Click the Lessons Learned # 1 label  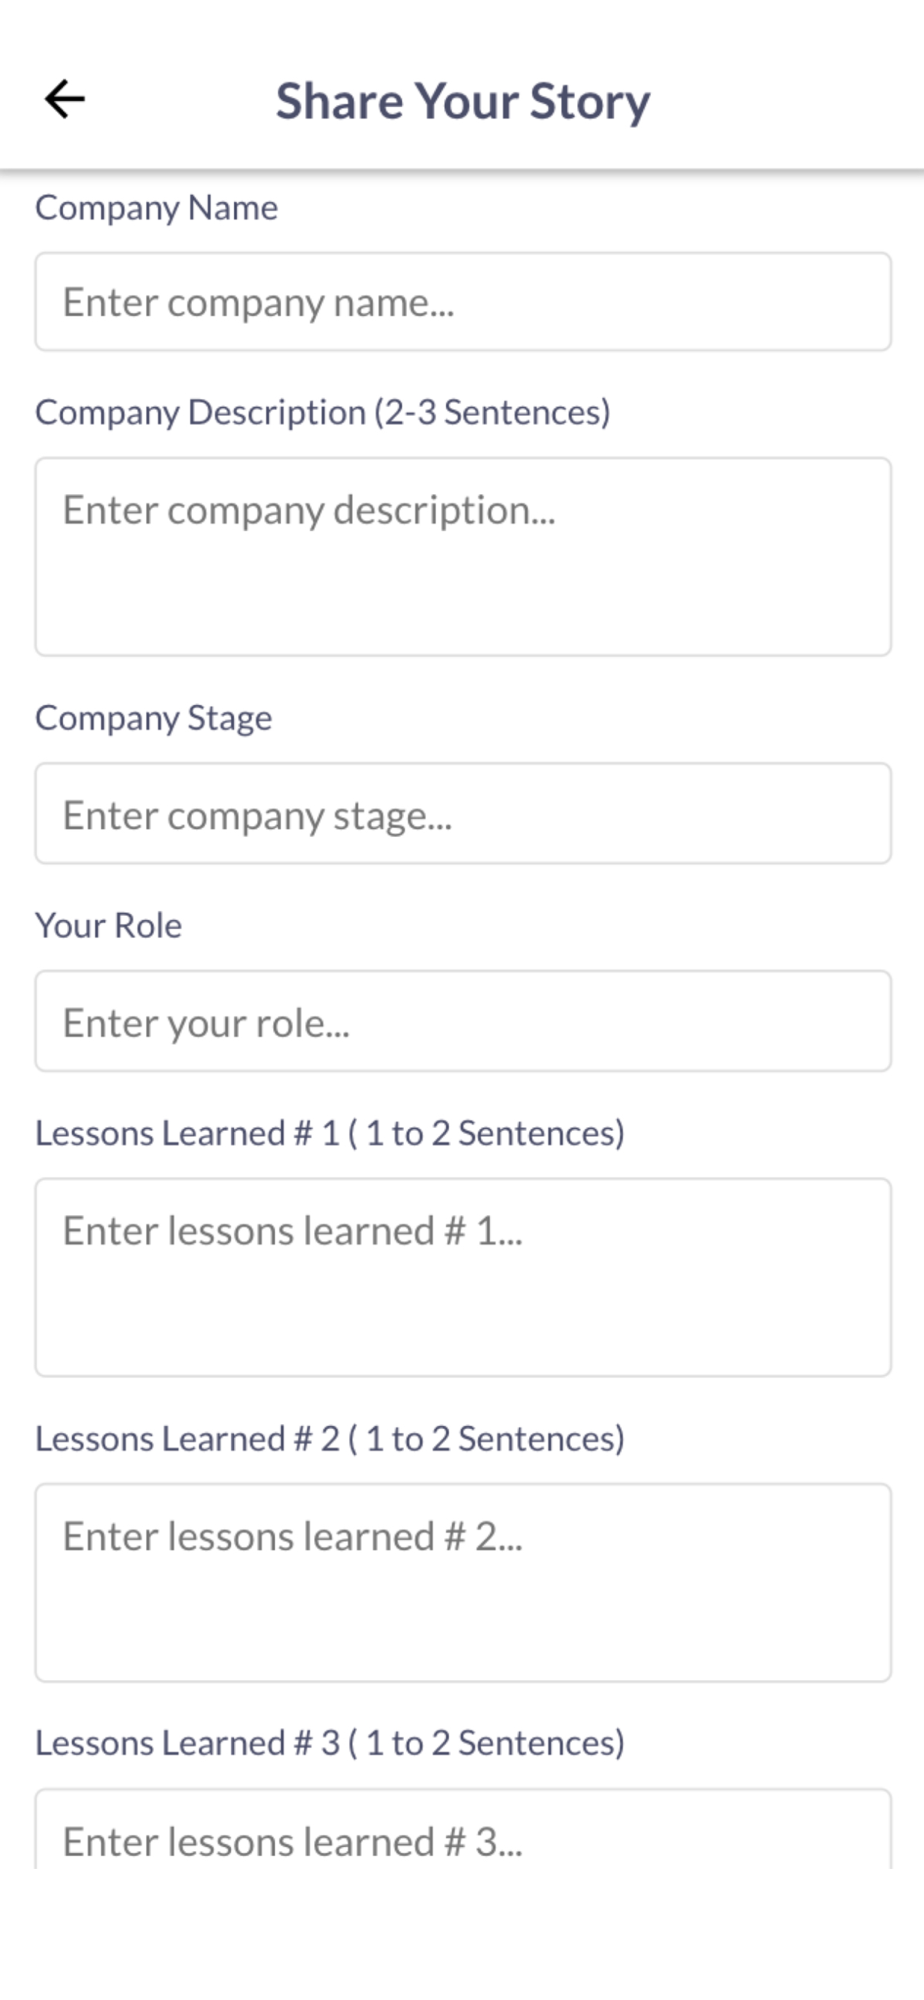tap(329, 1133)
